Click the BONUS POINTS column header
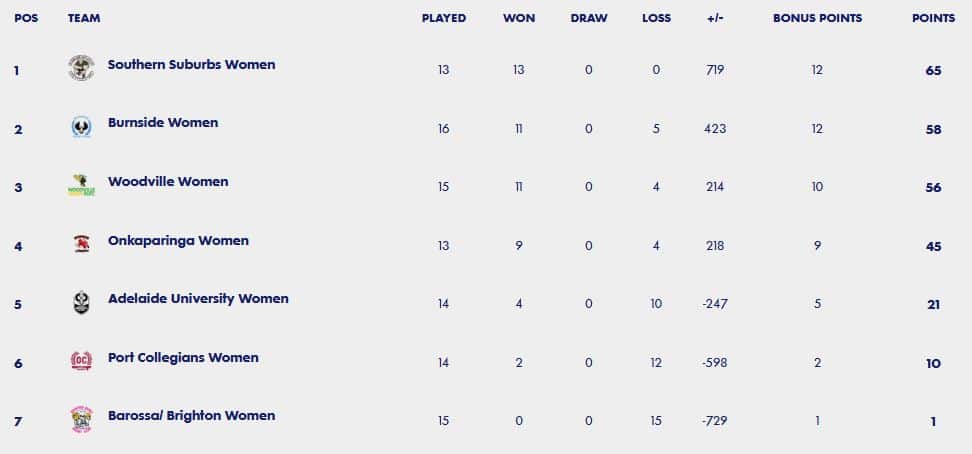This screenshot has height=454, width=972. click(x=817, y=19)
